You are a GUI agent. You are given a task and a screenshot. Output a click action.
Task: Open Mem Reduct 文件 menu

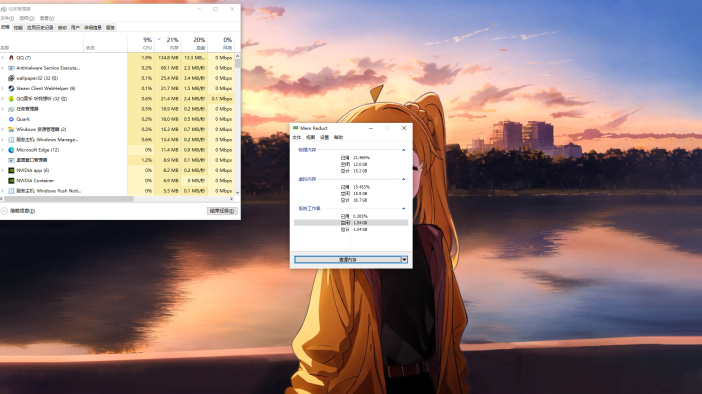297,137
